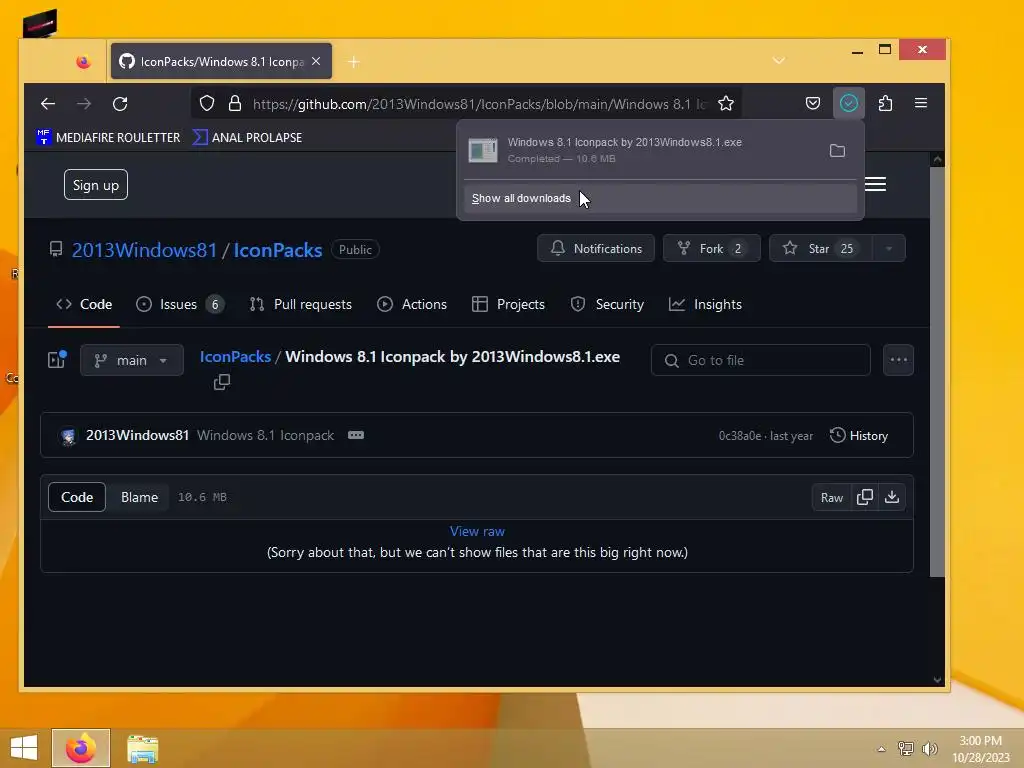Viewport: 1024px width, 768px height.
Task: Expand the Star lists dropdown arrow
Action: coord(889,248)
